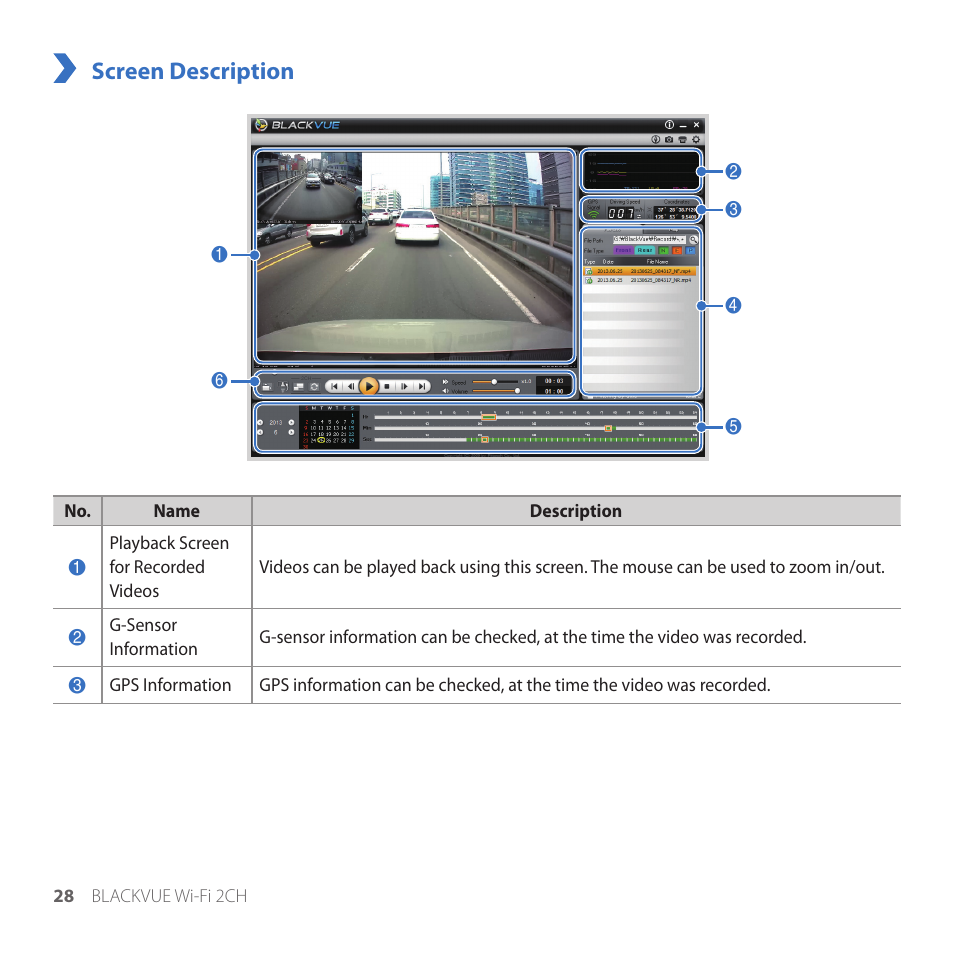Select the highlighted file ending _NF.mp4
954x954 pixels.
tap(639, 271)
